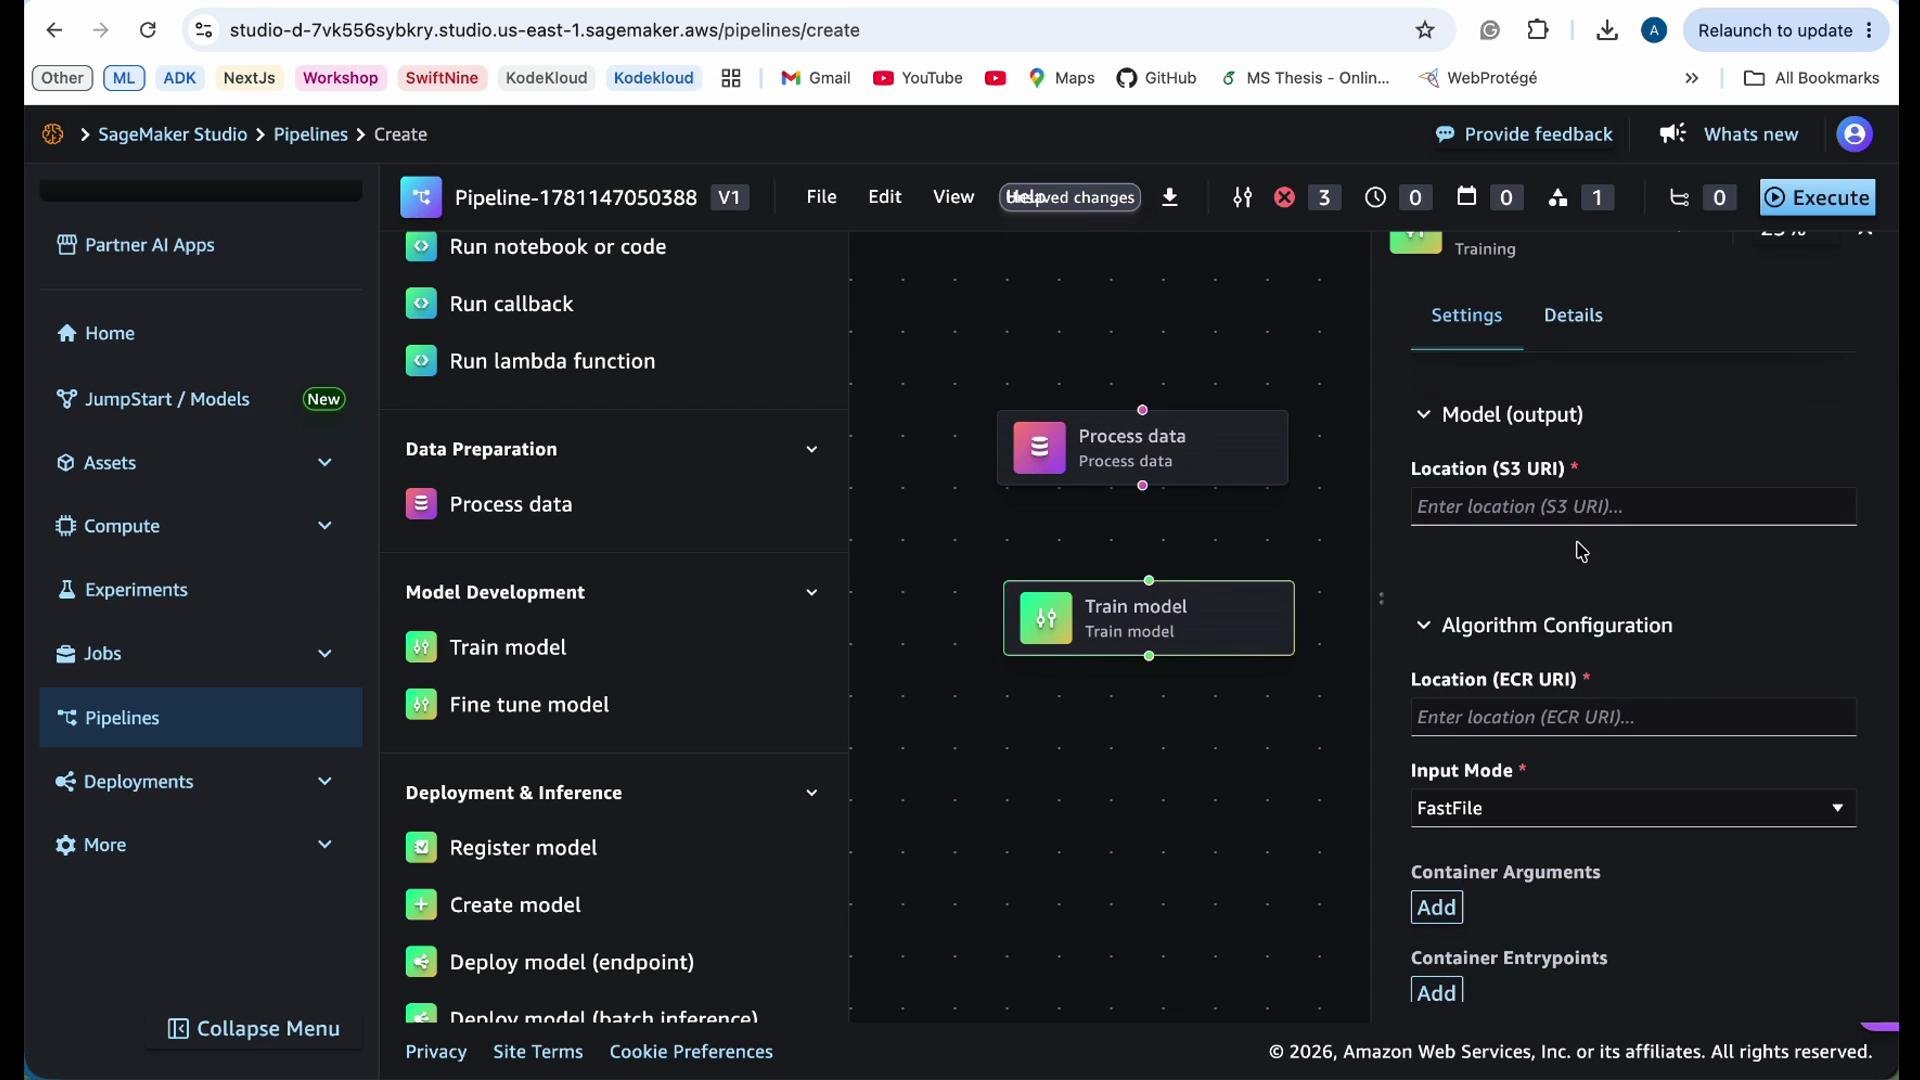Click the Process data icon in the palette
This screenshot has width=1920, height=1080.
click(x=421, y=504)
